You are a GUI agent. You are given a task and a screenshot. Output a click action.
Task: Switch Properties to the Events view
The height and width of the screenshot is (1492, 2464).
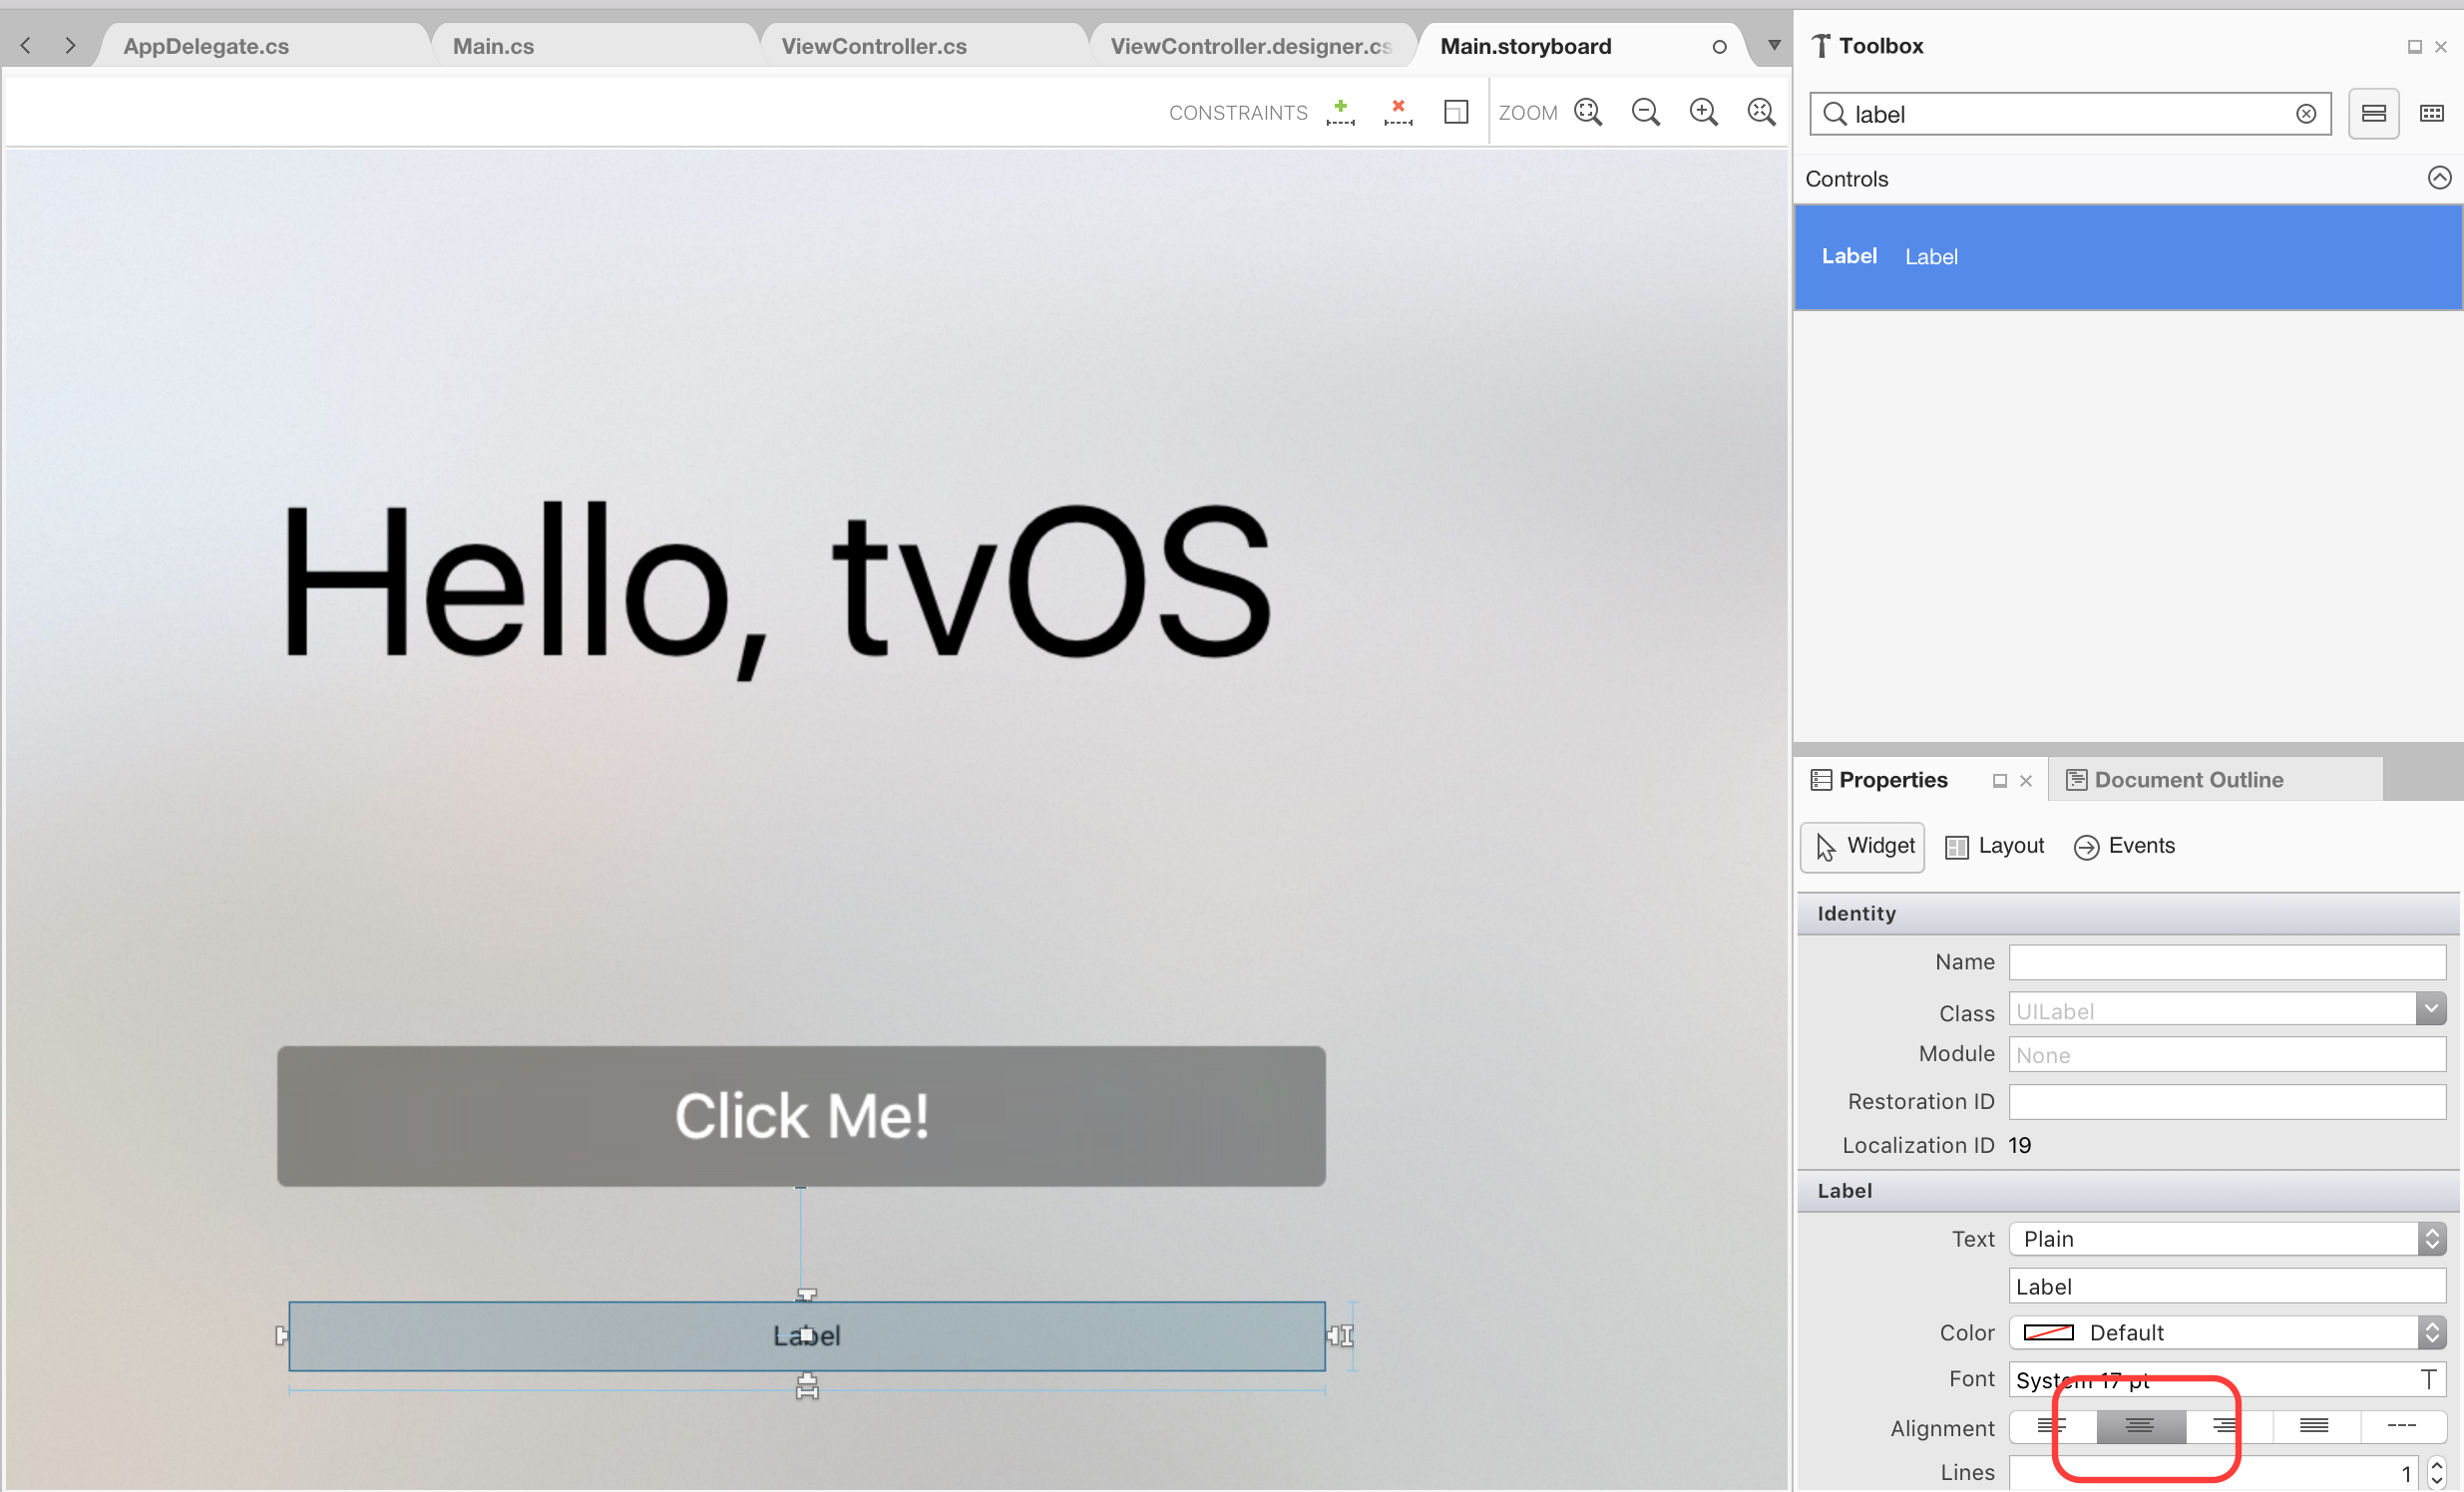(2124, 846)
